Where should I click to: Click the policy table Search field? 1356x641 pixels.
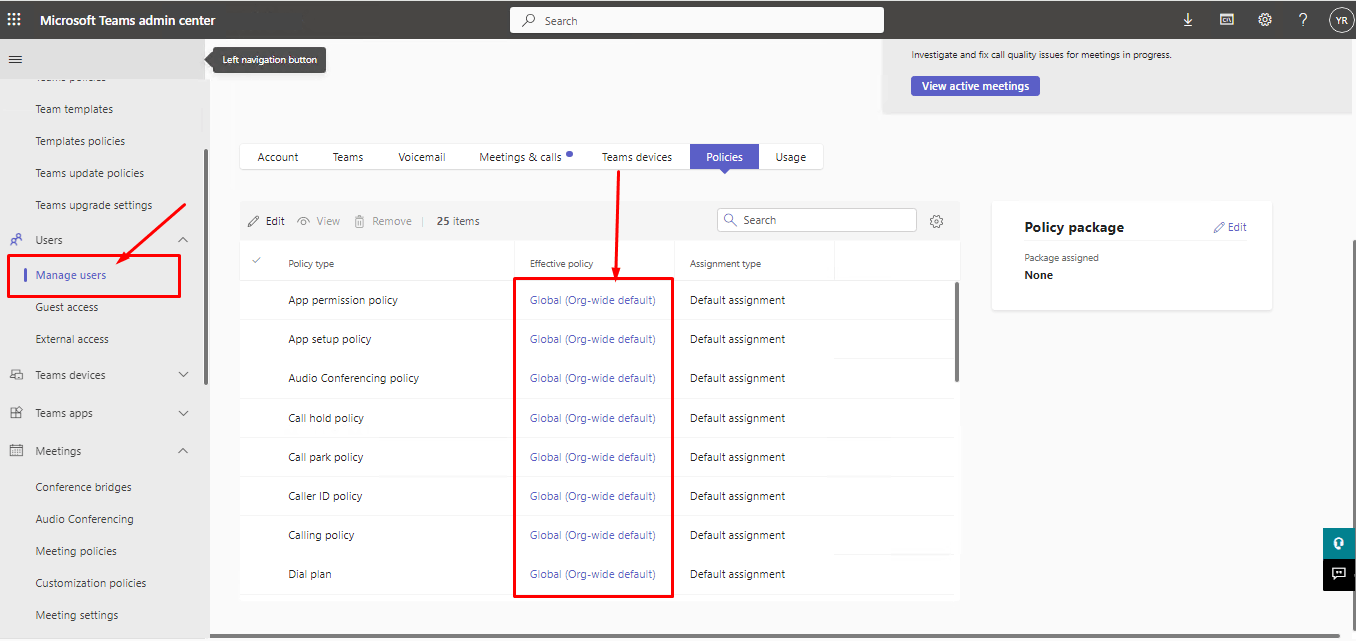(x=817, y=220)
